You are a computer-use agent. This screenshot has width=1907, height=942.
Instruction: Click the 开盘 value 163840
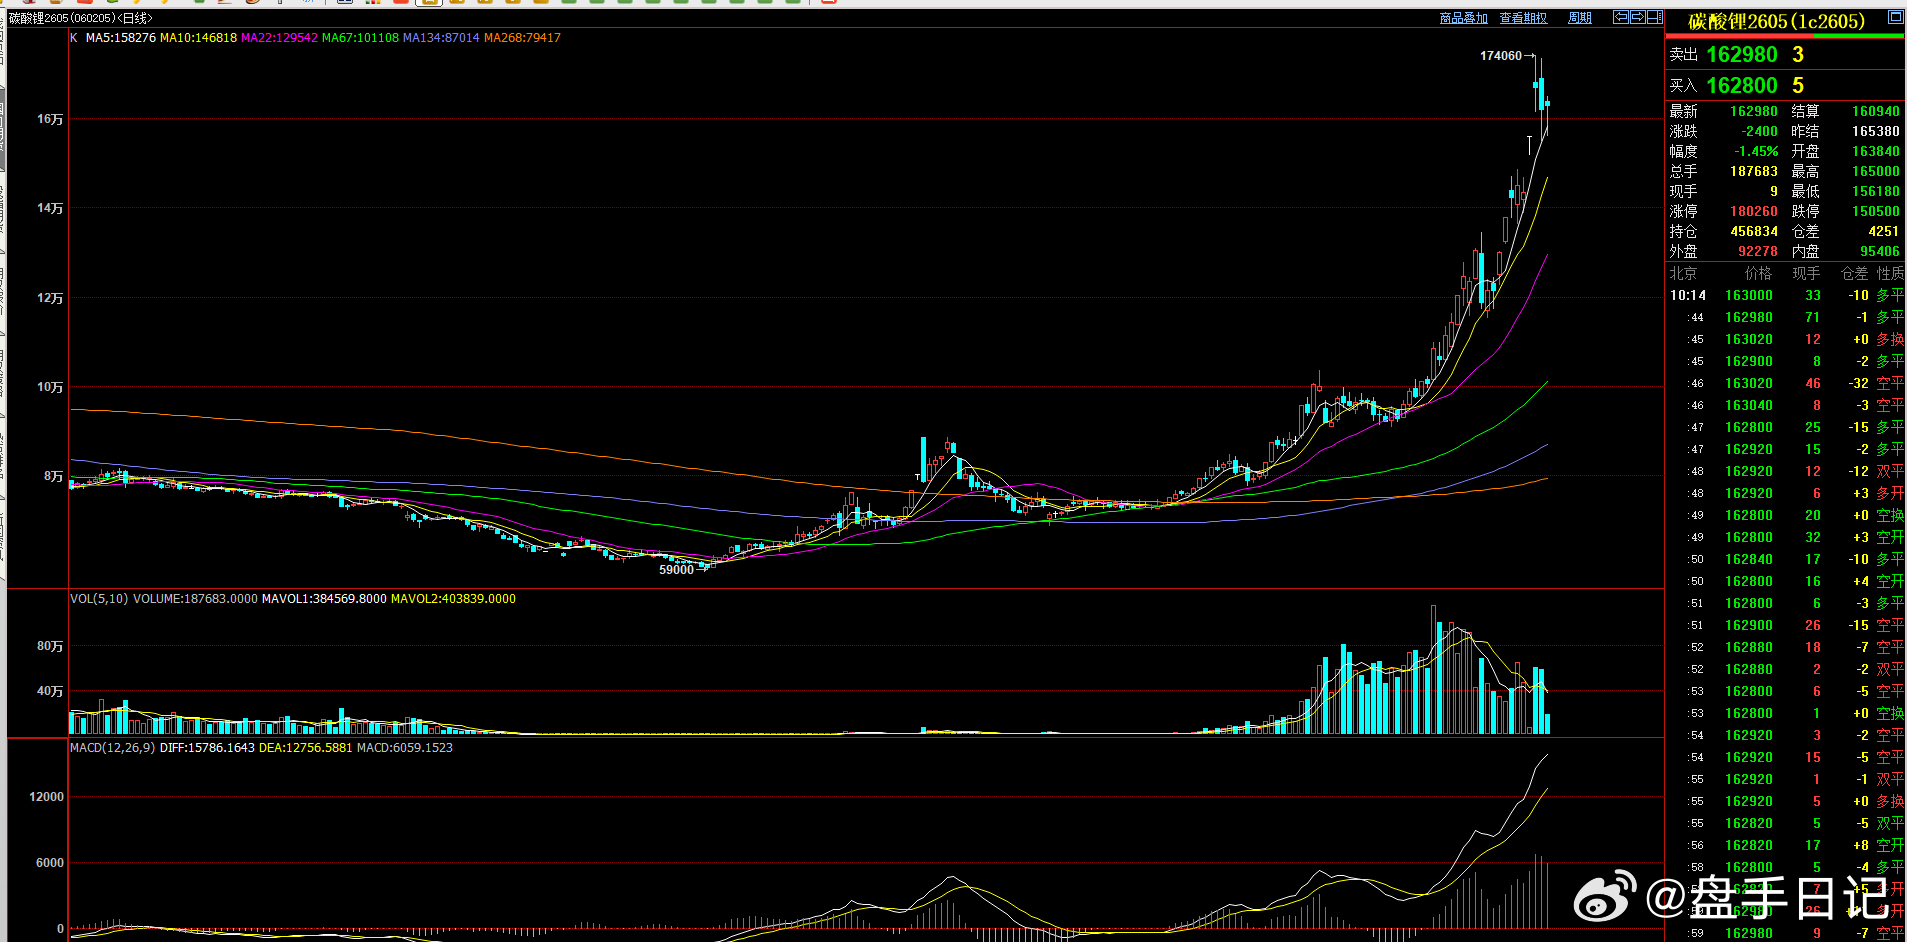(x=1875, y=152)
